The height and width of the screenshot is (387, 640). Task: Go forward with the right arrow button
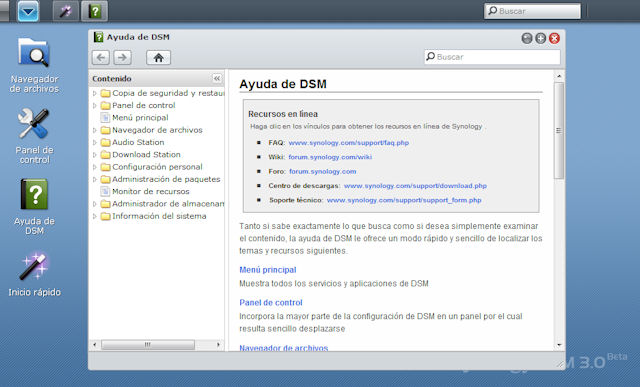point(122,57)
